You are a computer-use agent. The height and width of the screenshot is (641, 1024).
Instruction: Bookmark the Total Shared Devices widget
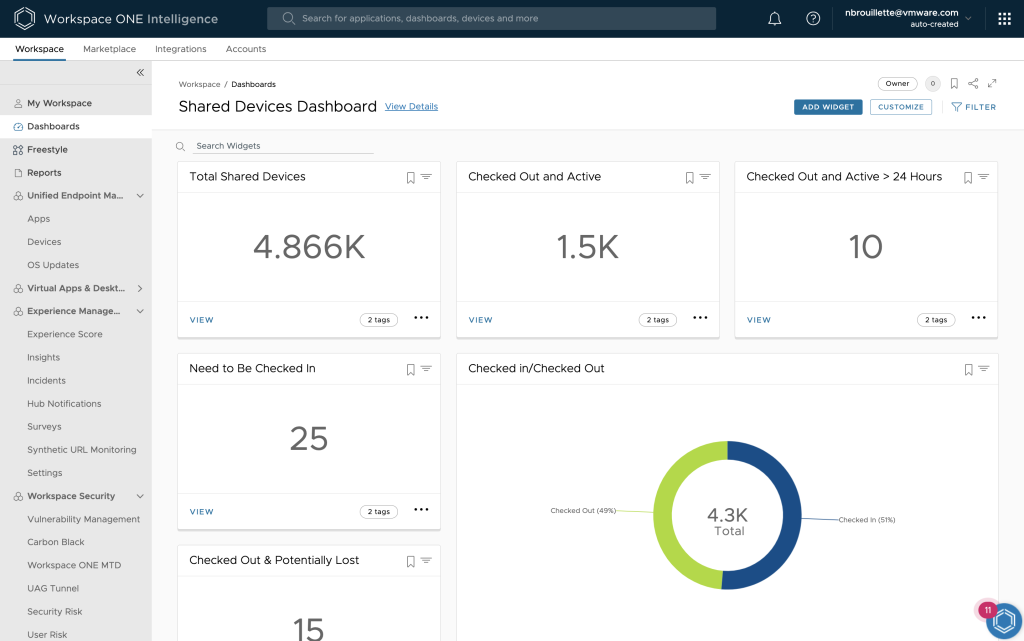410,177
